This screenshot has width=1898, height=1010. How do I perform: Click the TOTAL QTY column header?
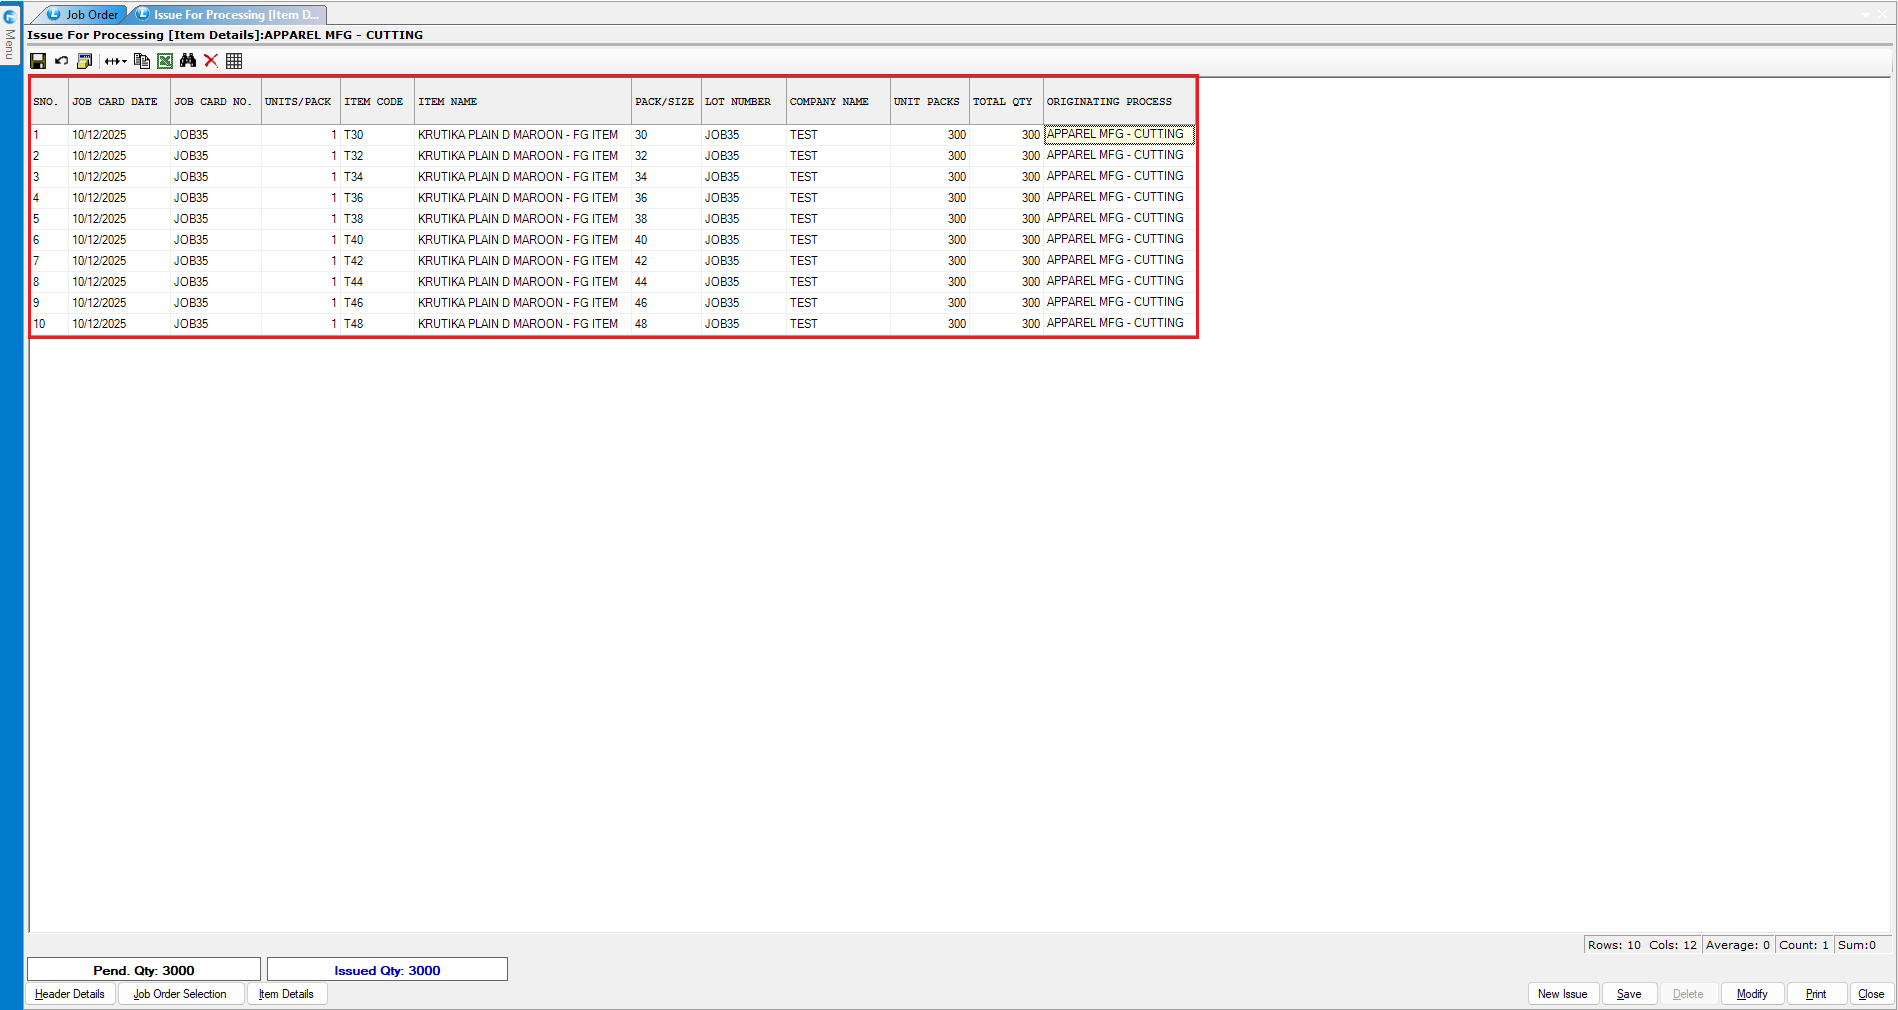[1003, 102]
